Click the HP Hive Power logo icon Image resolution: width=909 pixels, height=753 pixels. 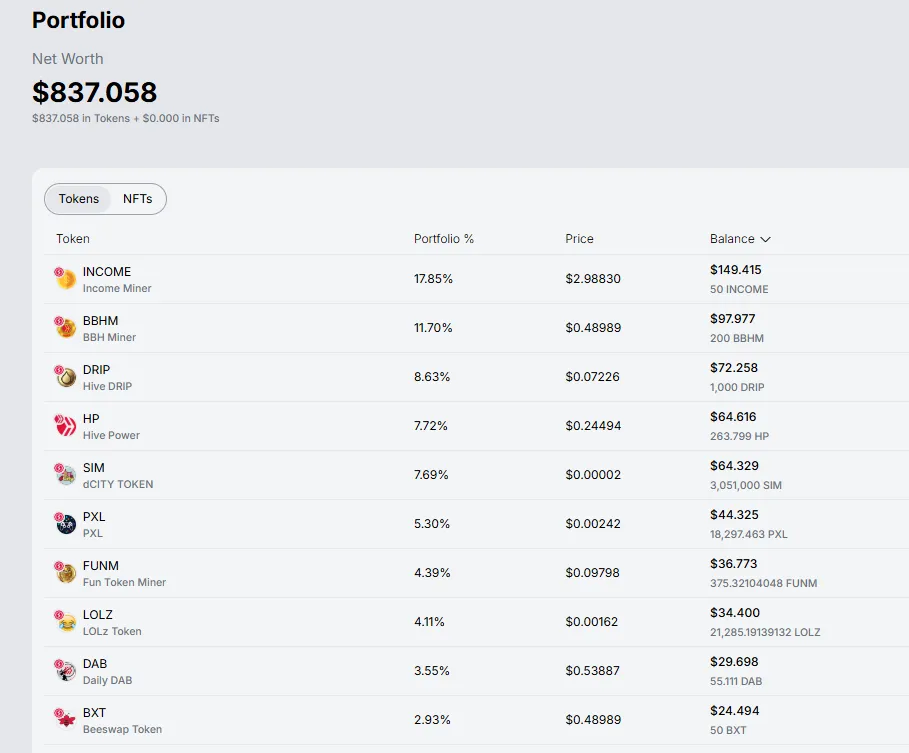coord(66,426)
